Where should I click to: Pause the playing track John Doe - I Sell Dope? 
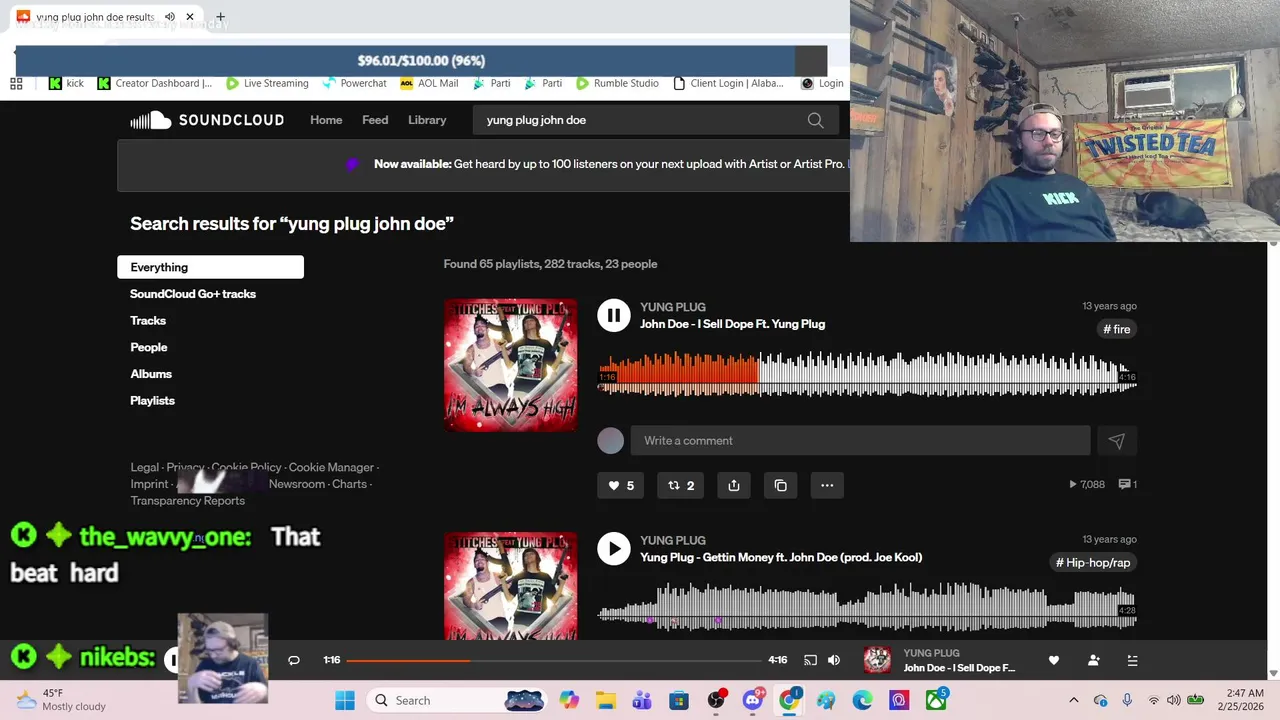pos(614,315)
